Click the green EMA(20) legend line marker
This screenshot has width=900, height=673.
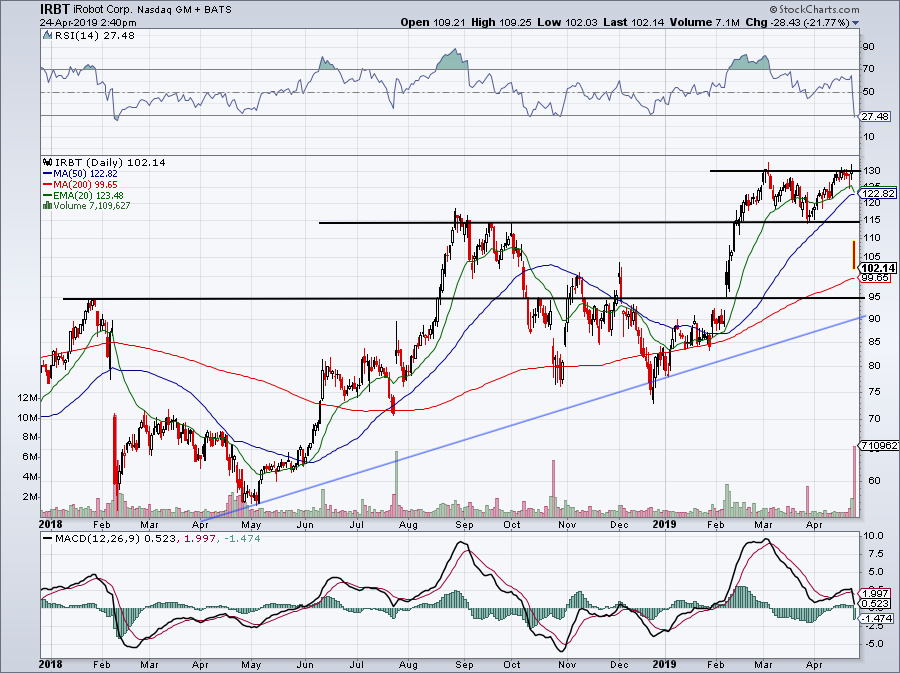[x=48, y=196]
